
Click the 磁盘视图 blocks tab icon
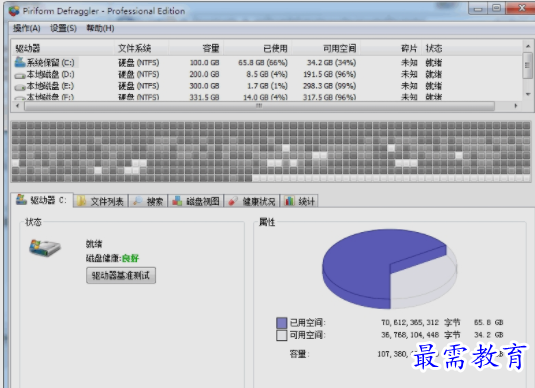coord(177,201)
